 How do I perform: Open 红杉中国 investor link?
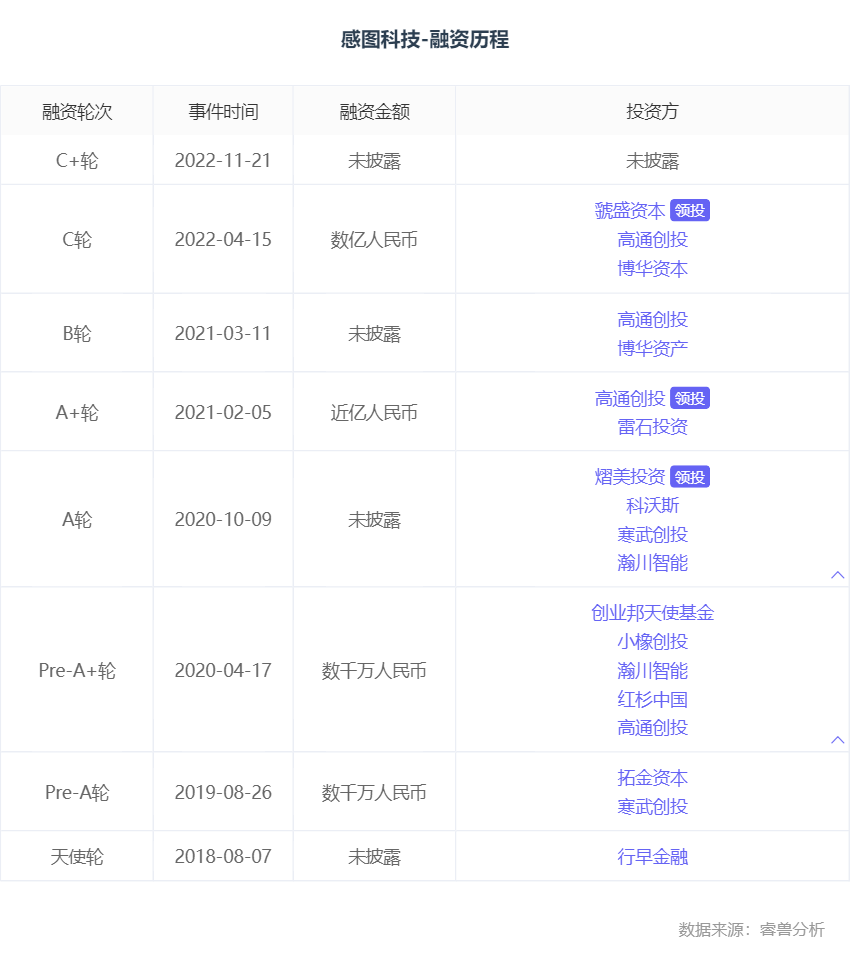pos(652,699)
